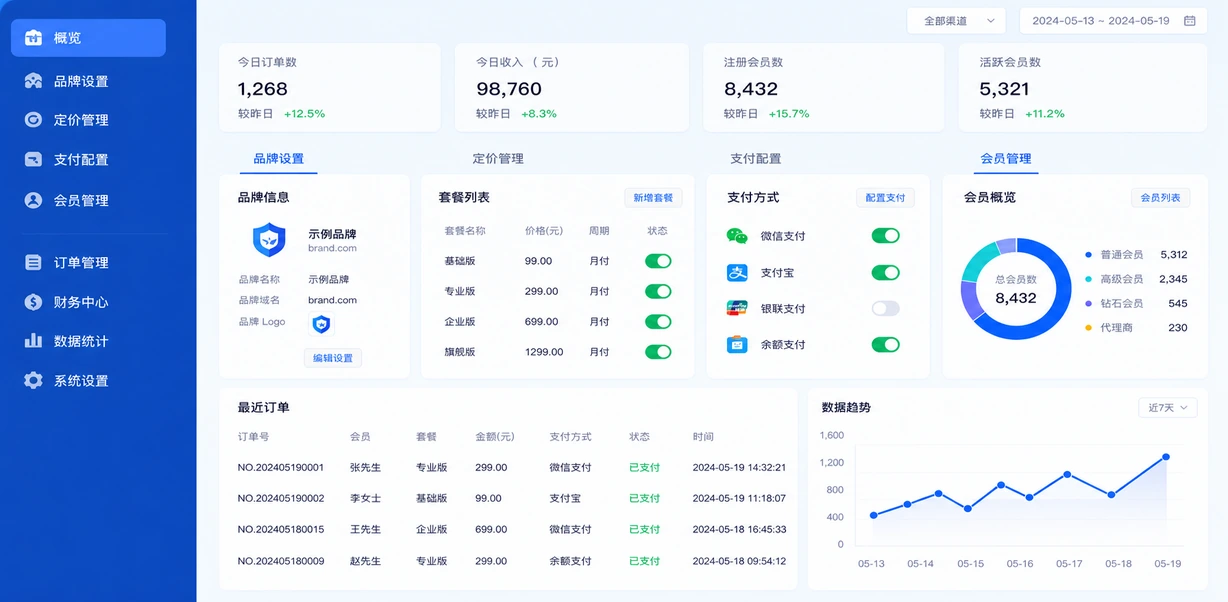This screenshot has height=602, width=1228.
Task: Click the 已支付 status for 张先生's order
Action: click(644, 467)
